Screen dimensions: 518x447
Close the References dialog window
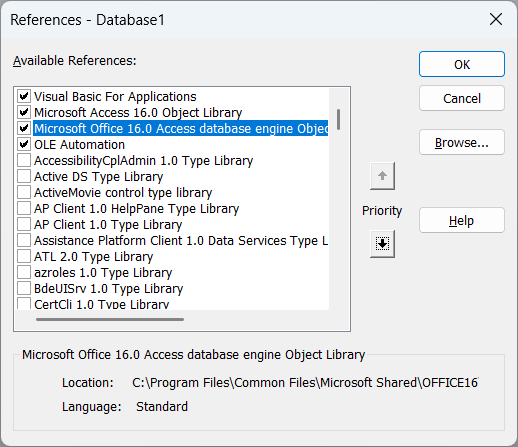click(496, 19)
